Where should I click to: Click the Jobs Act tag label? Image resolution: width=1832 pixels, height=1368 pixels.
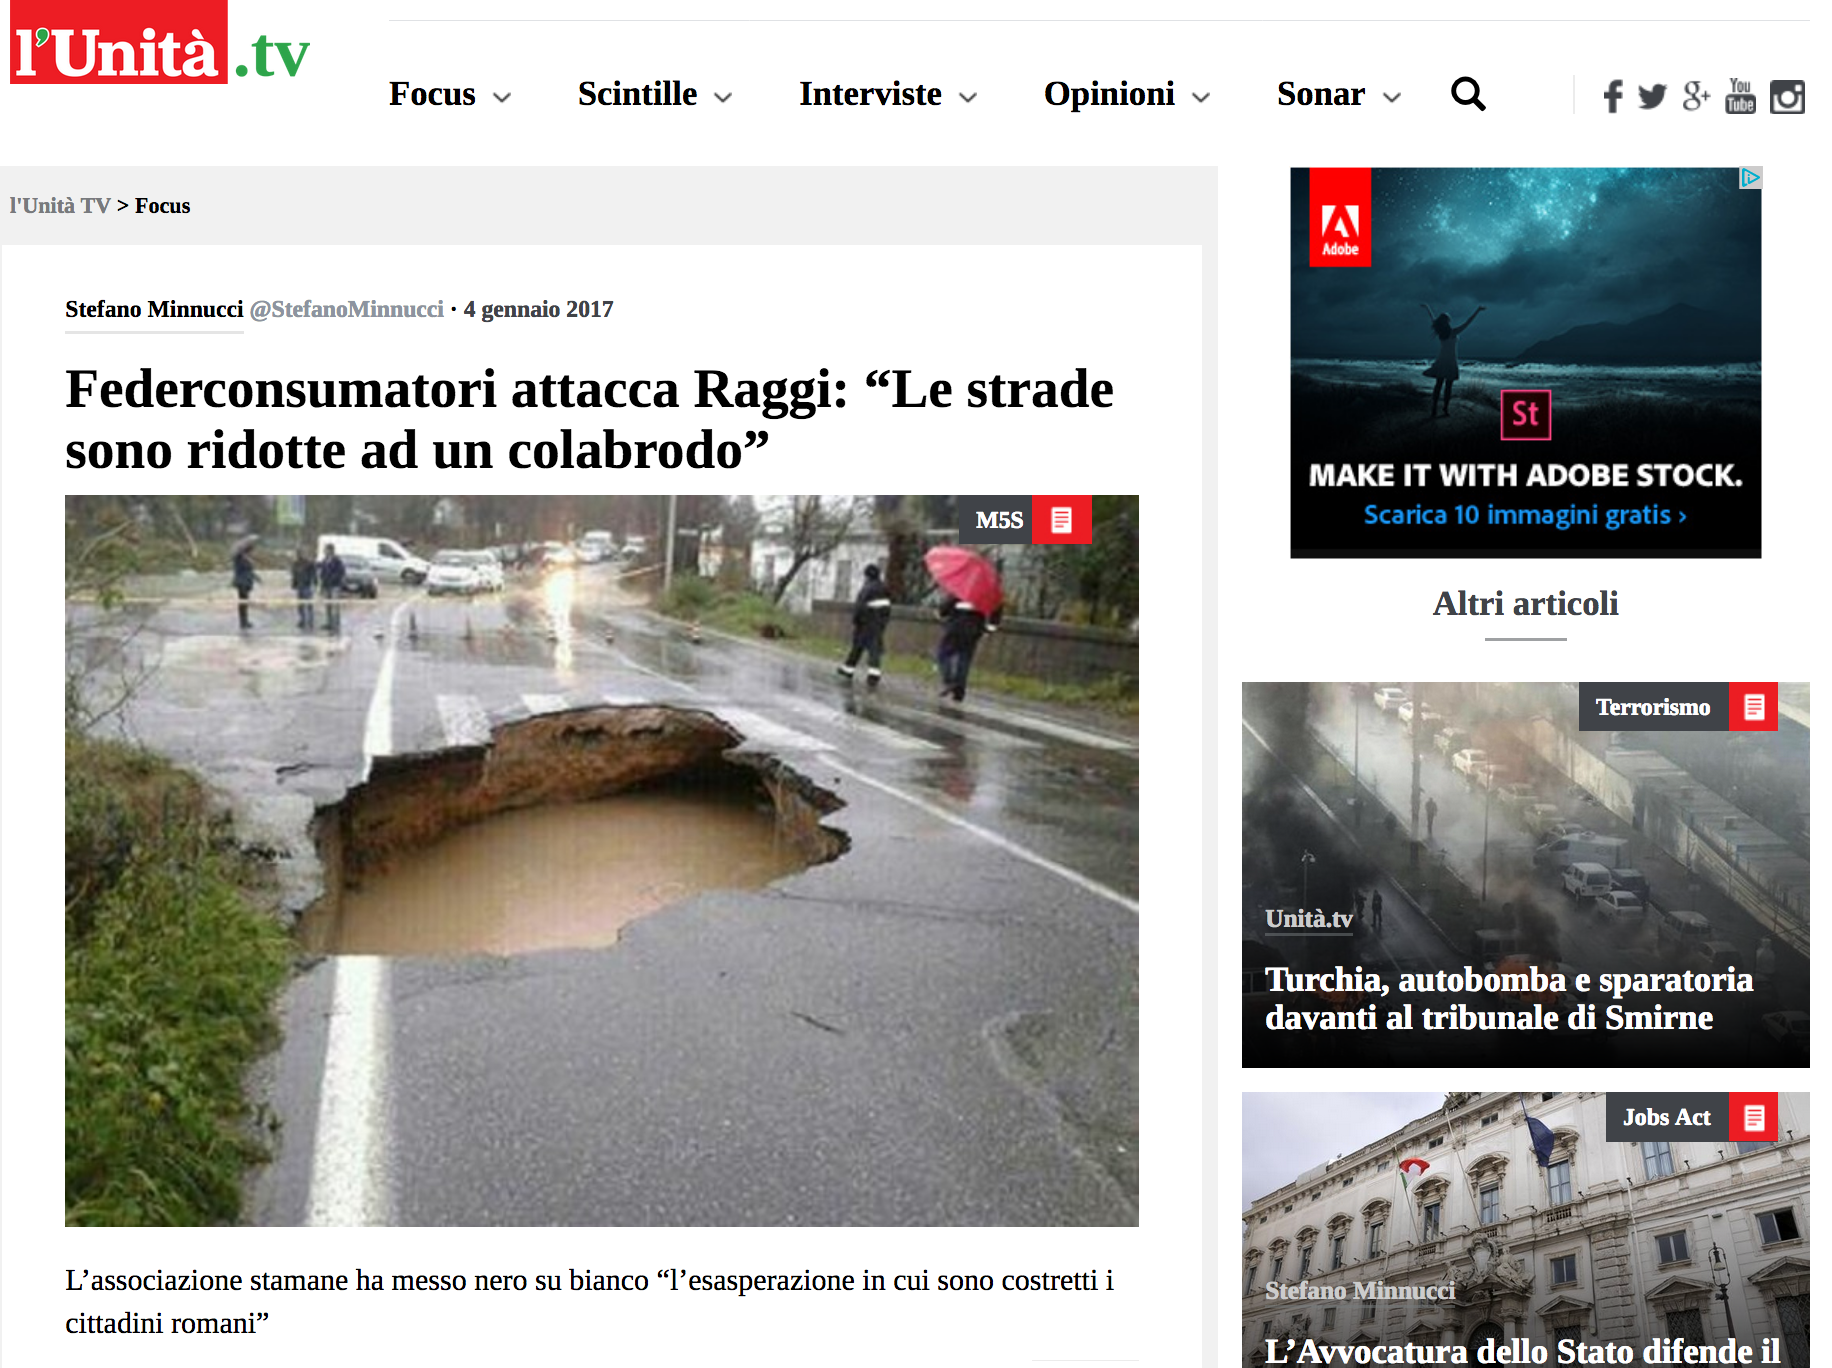(1667, 1117)
